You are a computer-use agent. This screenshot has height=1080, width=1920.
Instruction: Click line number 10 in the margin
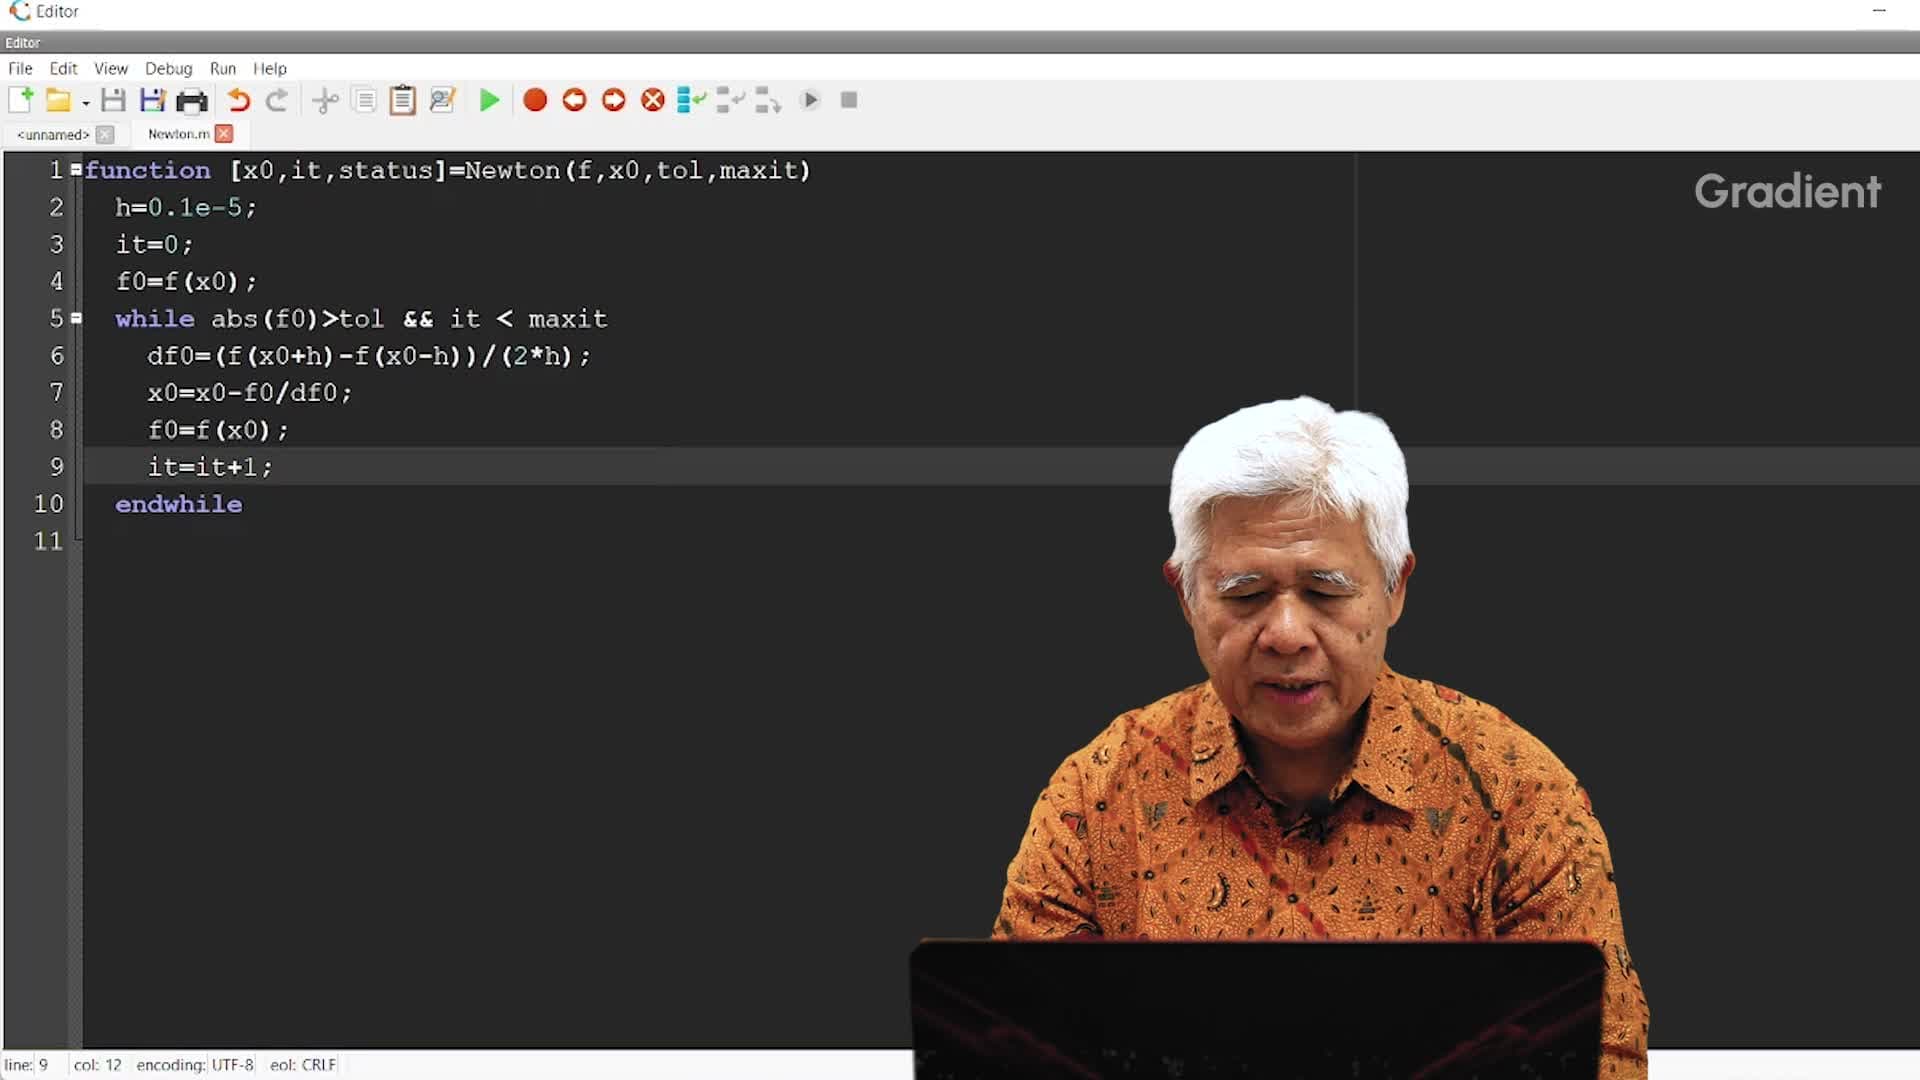[x=48, y=503]
